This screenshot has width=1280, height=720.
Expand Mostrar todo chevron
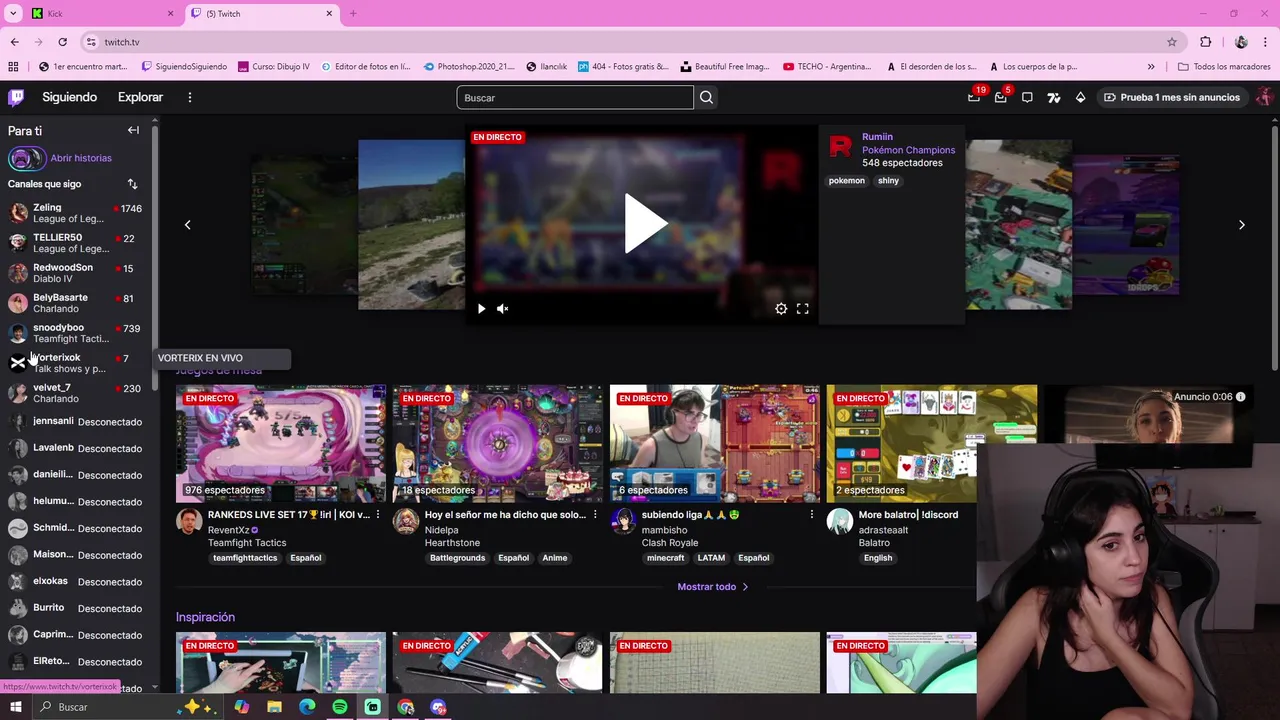pos(745,587)
